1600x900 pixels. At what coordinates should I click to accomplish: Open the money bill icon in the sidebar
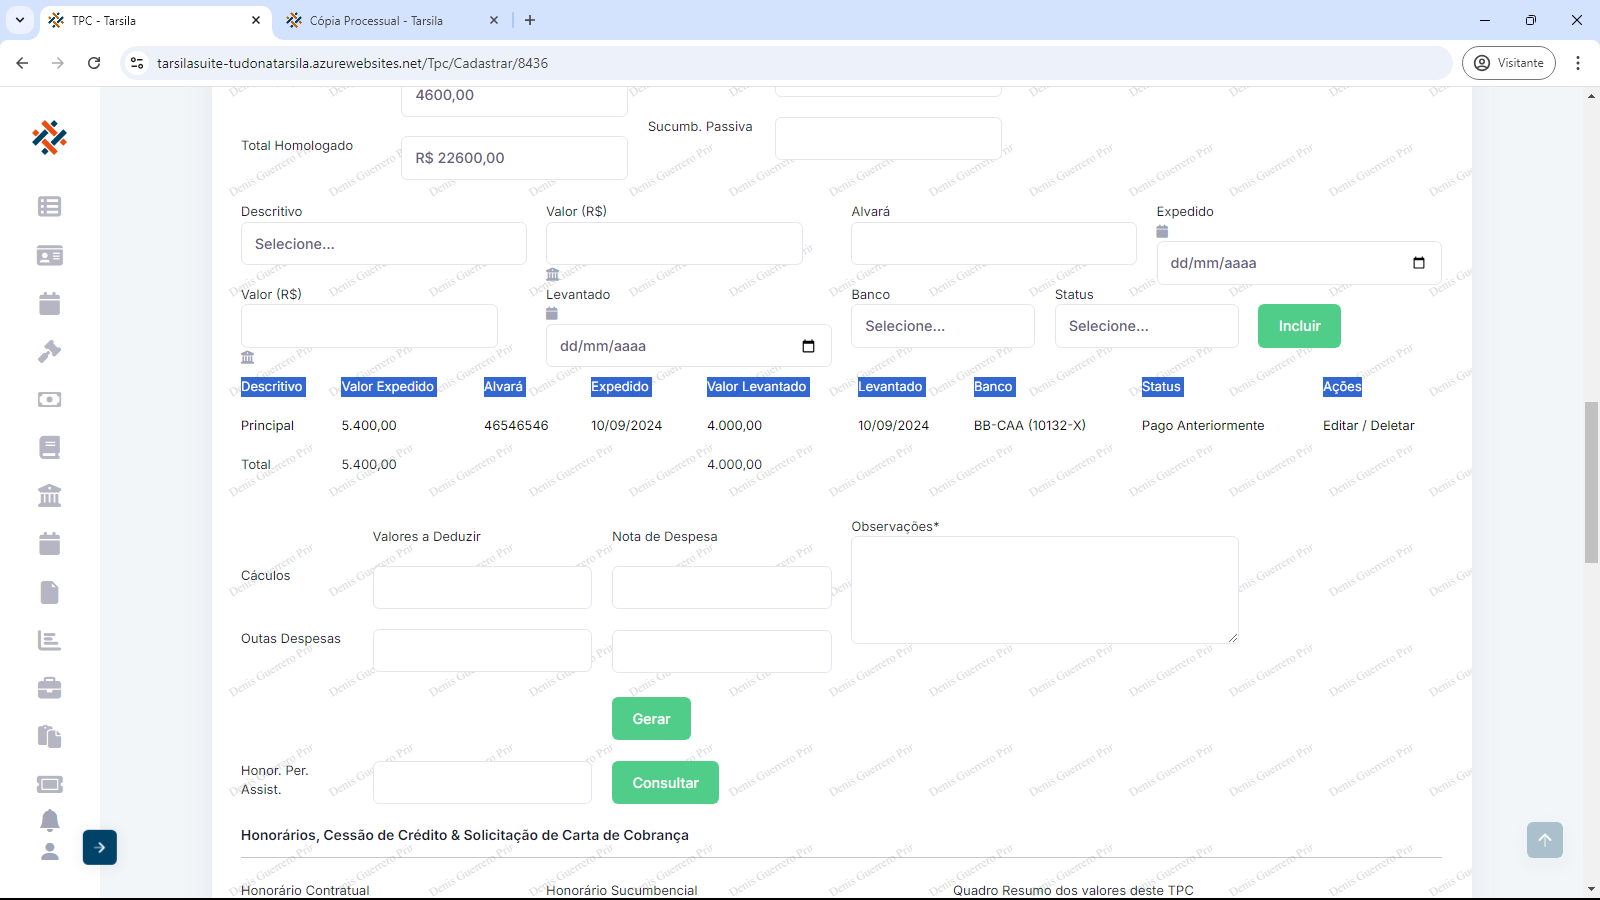click(x=49, y=399)
